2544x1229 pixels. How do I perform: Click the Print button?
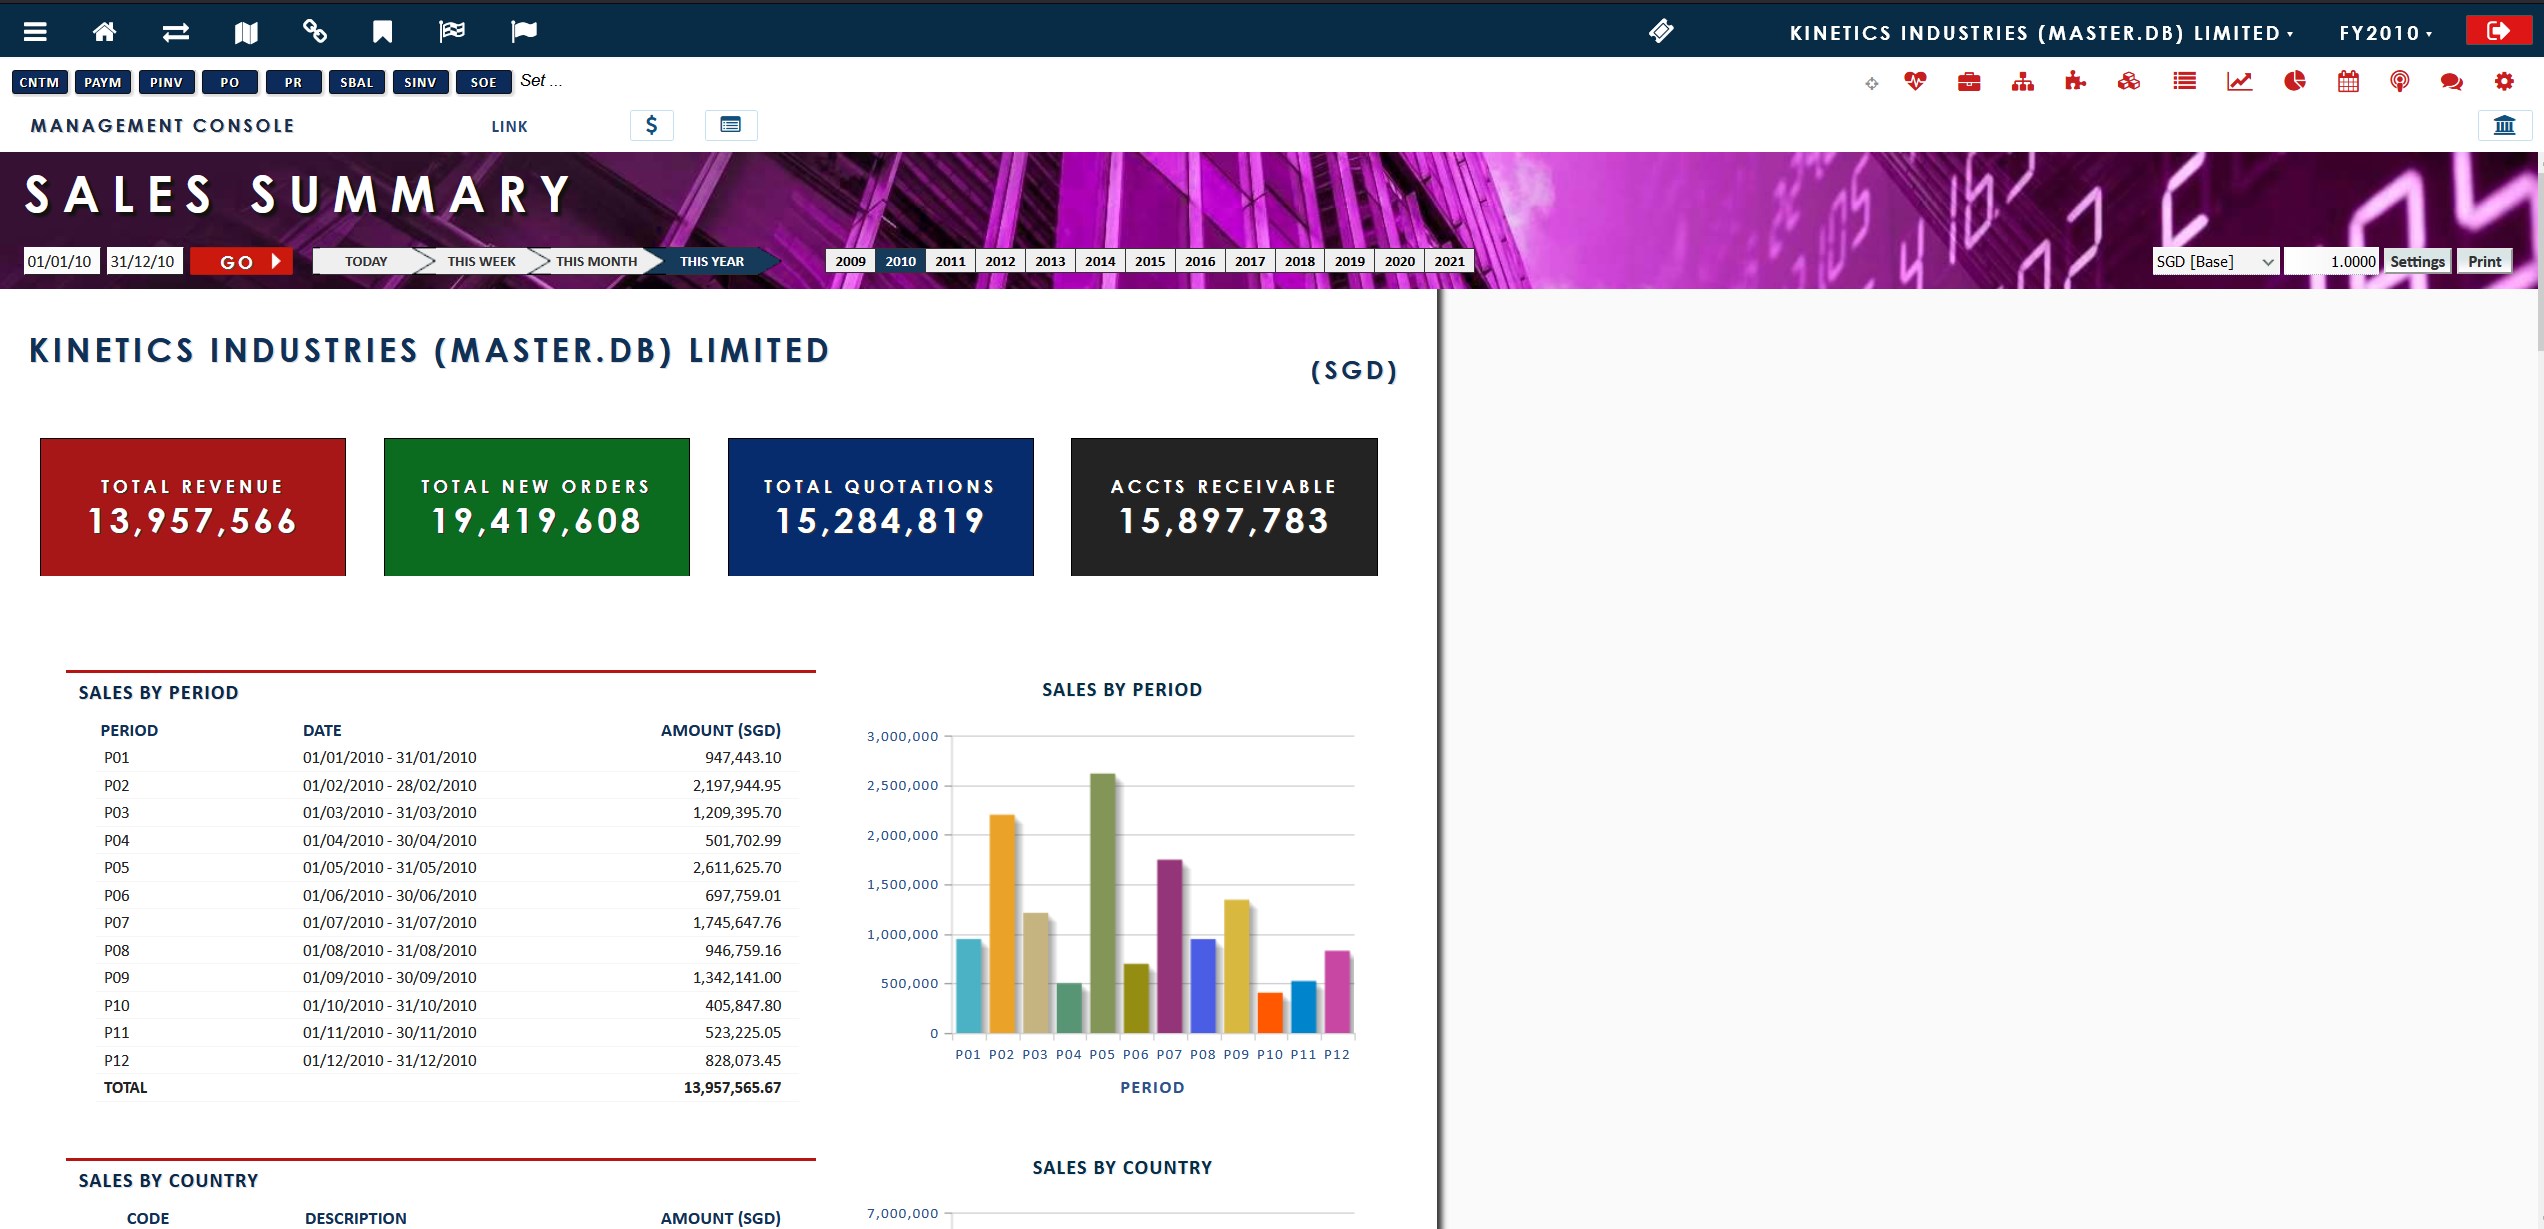click(x=2484, y=261)
